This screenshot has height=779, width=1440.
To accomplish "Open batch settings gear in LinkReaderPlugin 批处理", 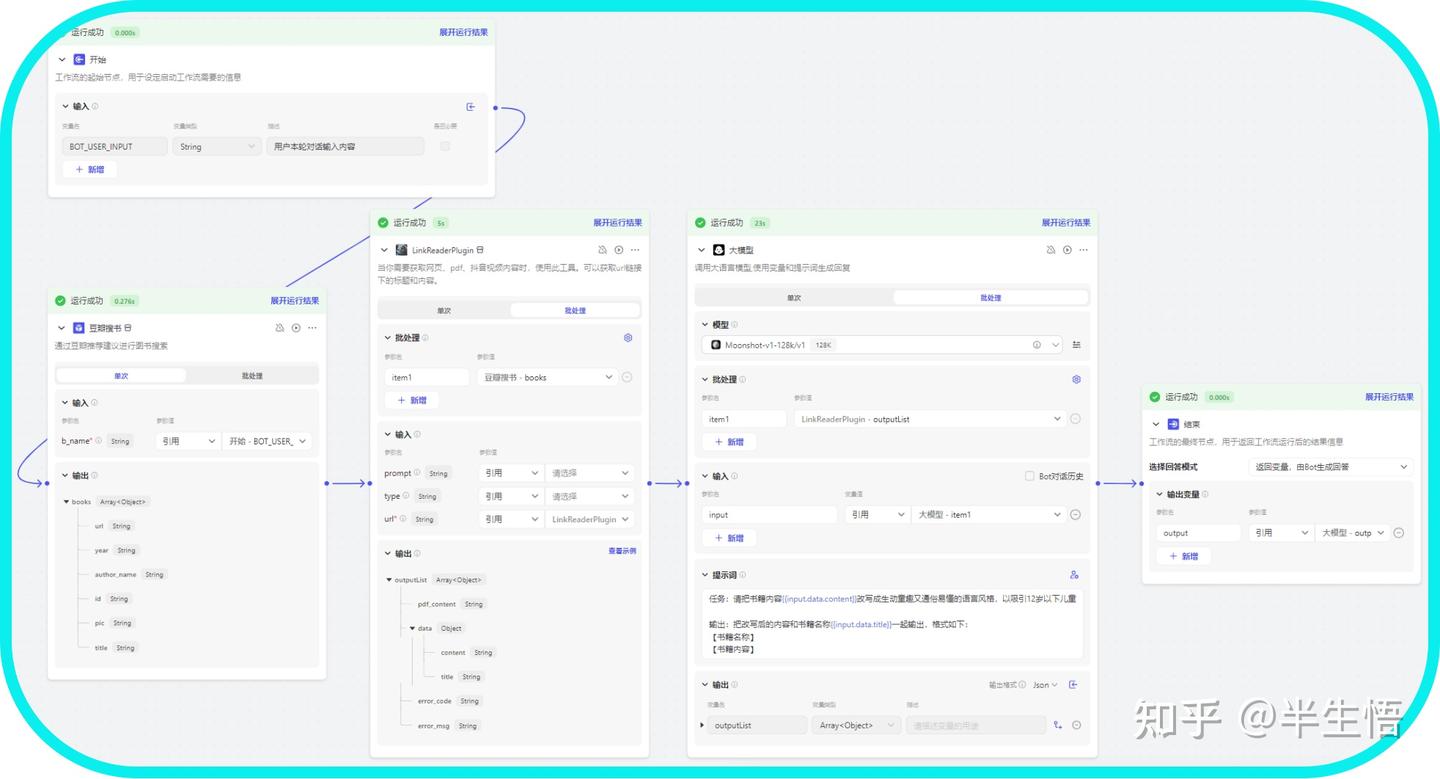I will point(628,338).
